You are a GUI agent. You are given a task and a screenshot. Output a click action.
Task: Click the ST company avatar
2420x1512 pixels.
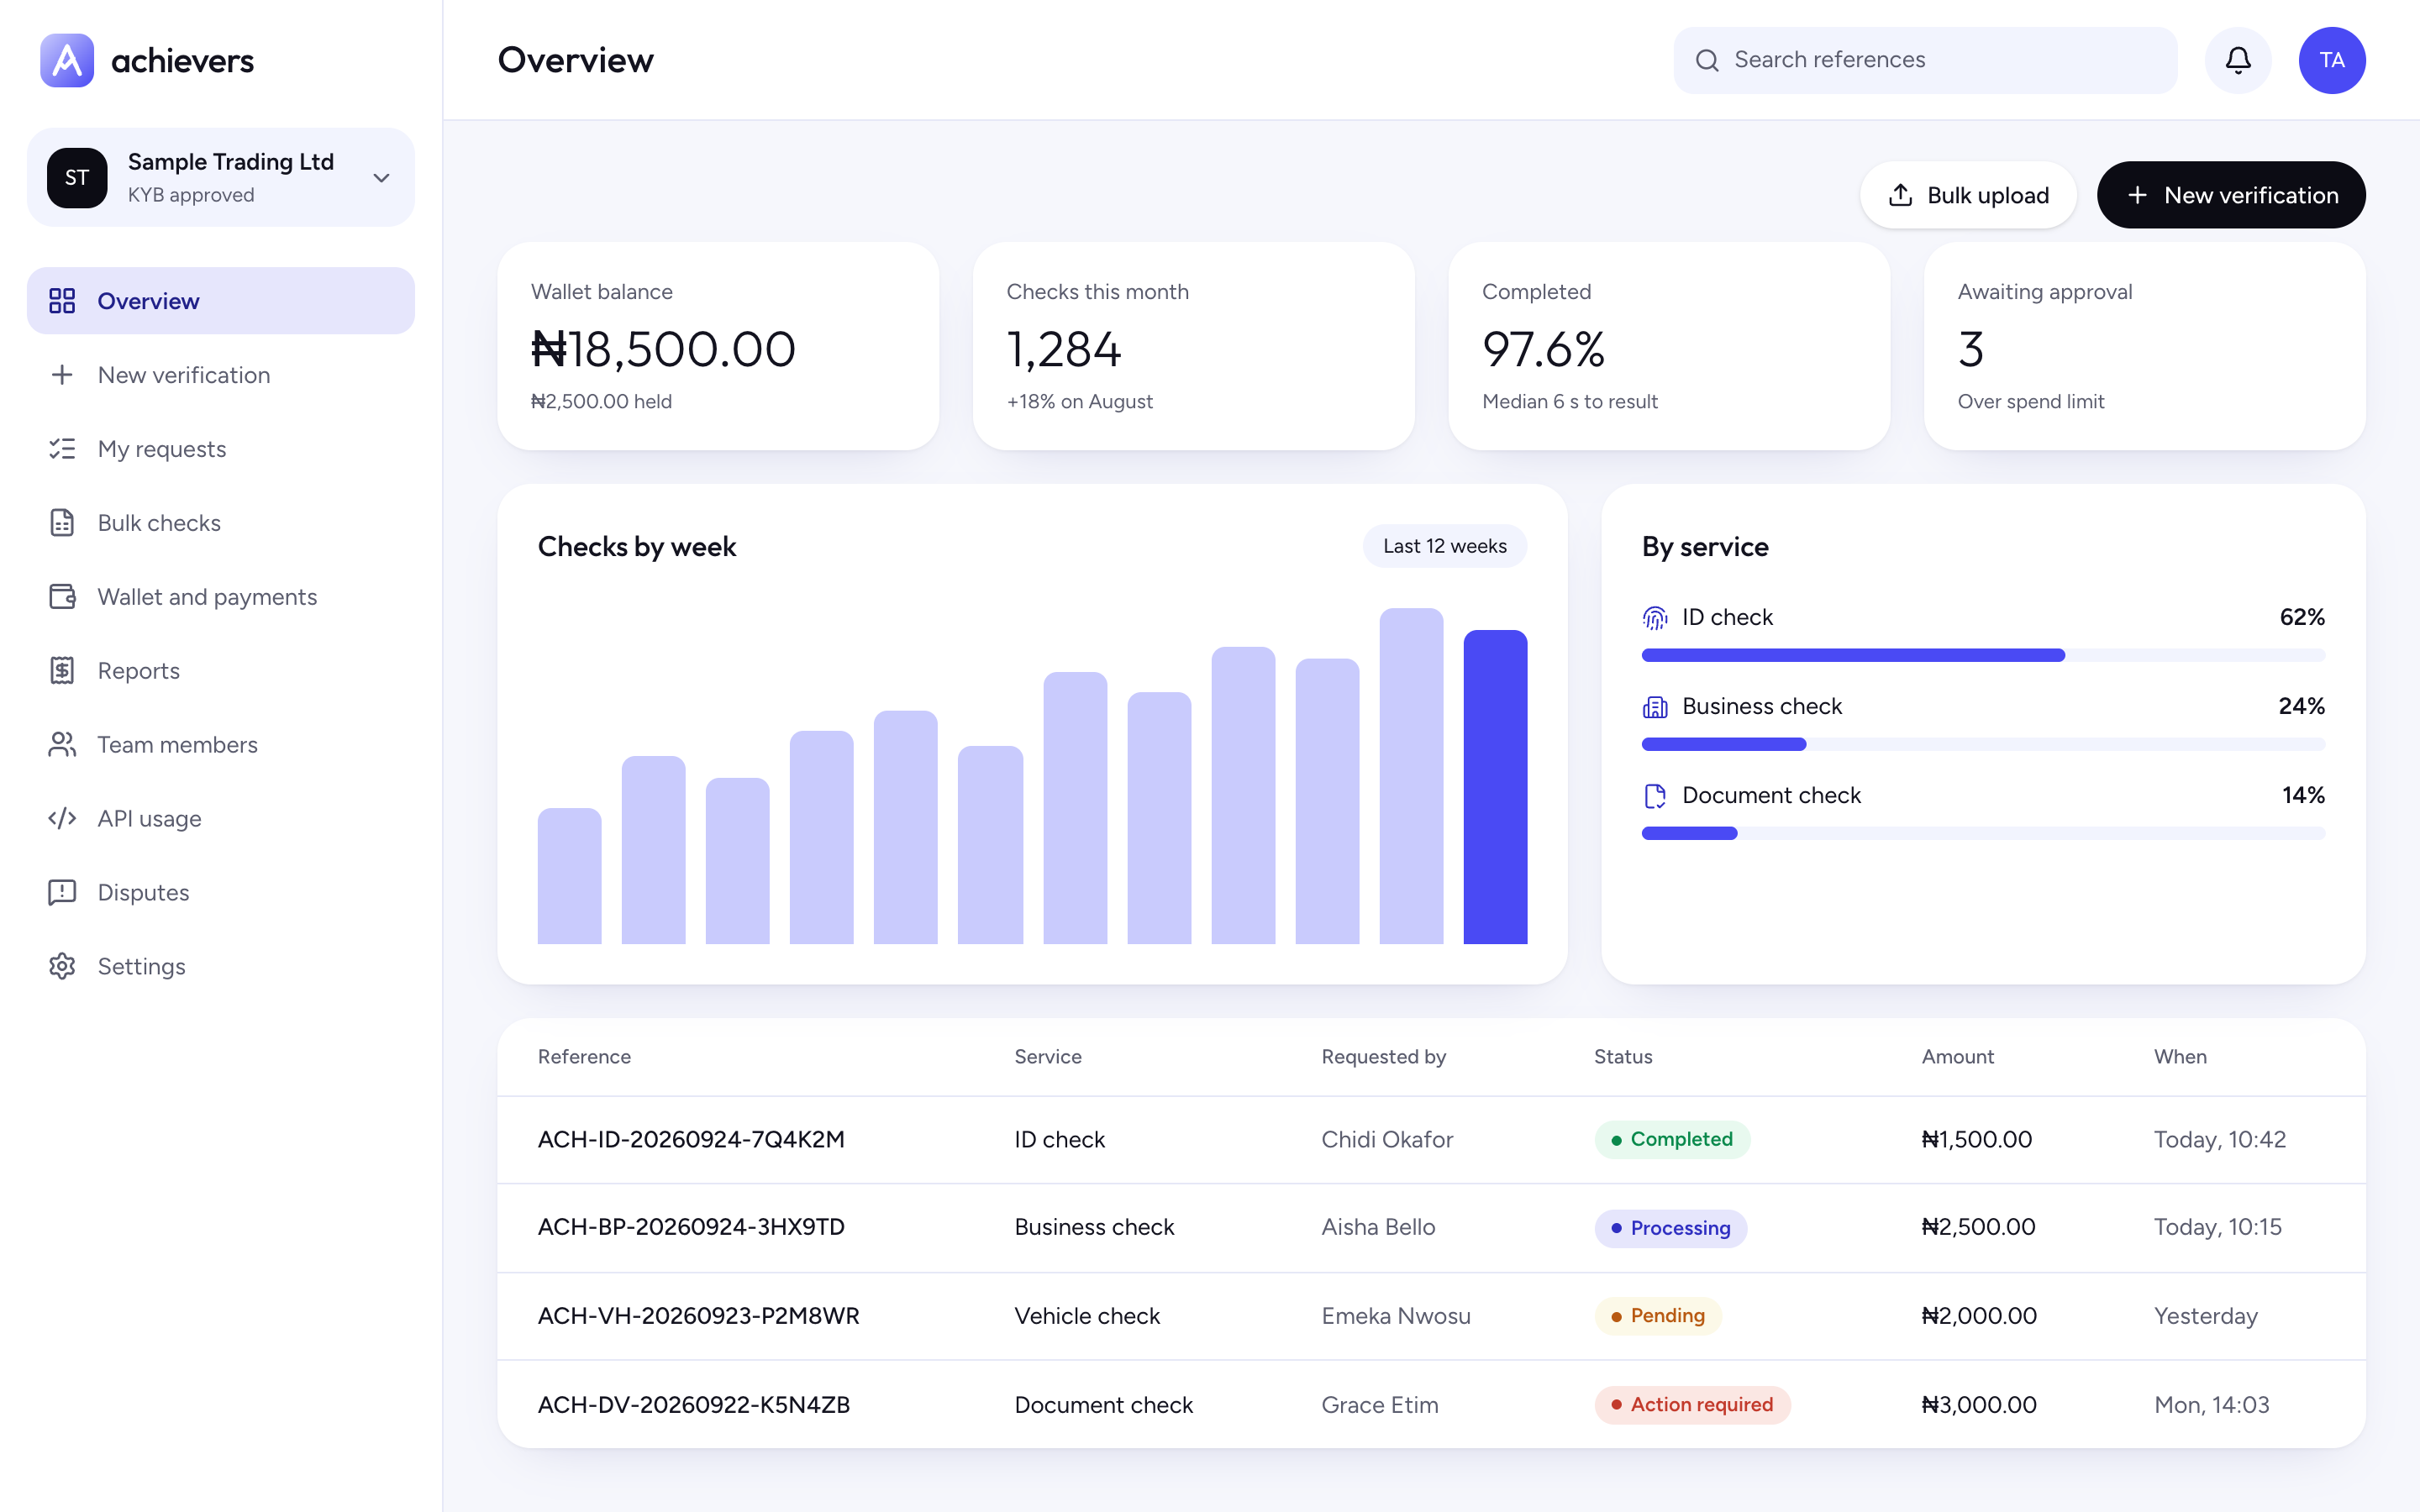77,177
